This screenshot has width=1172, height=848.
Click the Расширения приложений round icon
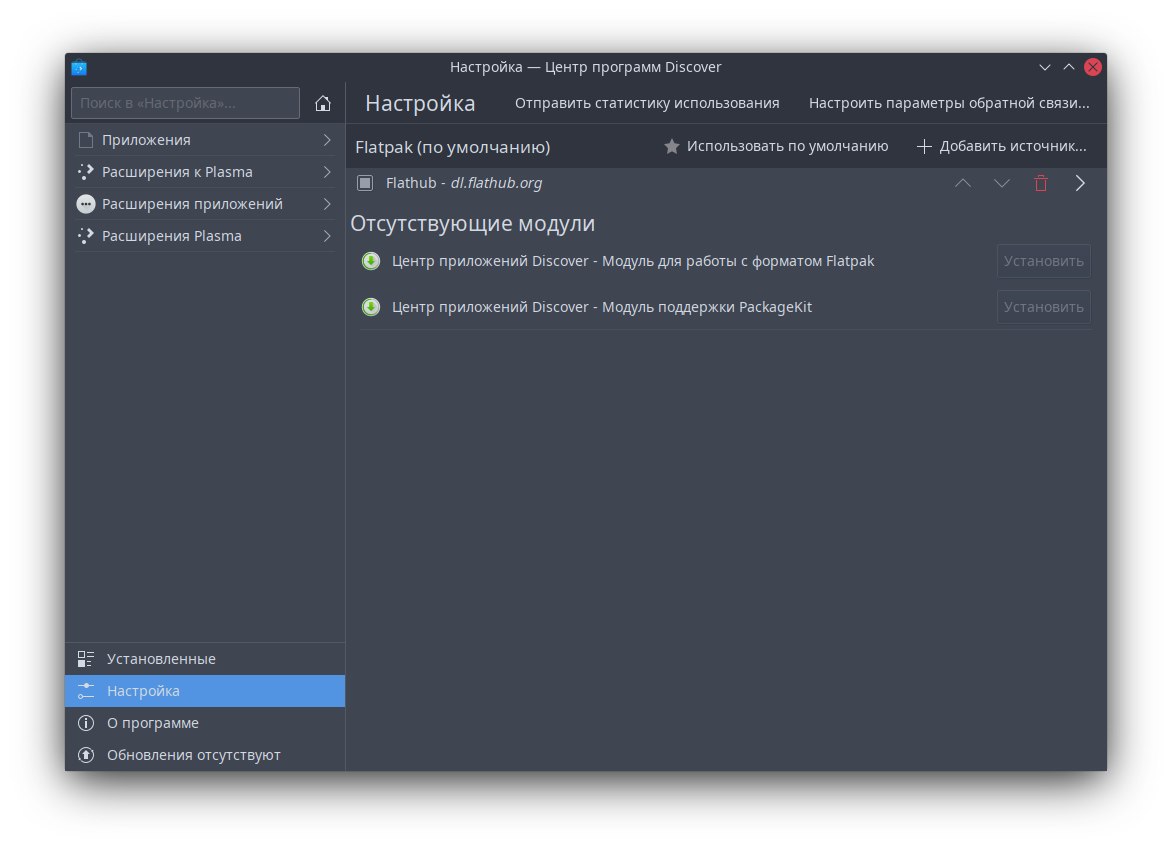tap(86, 204)
